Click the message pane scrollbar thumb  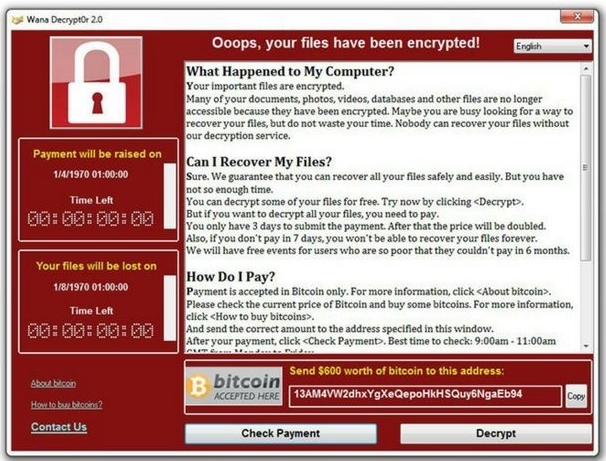click(x=586, y=168)
